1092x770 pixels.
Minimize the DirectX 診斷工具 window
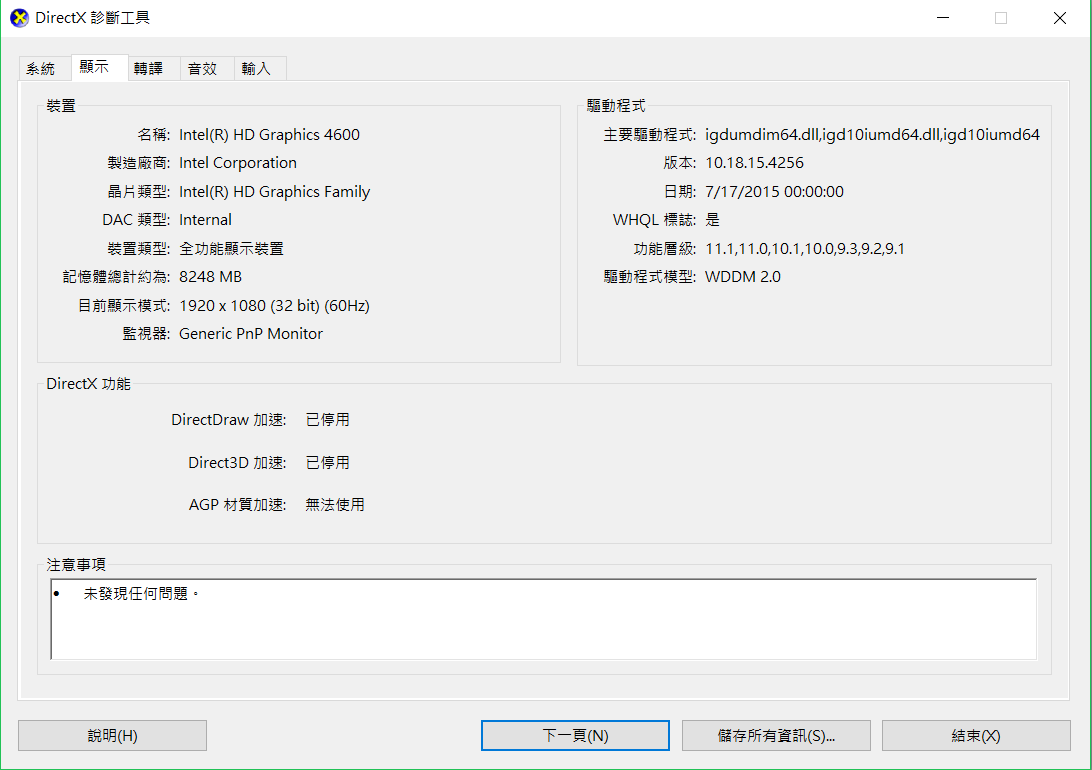tap(943, 18)
